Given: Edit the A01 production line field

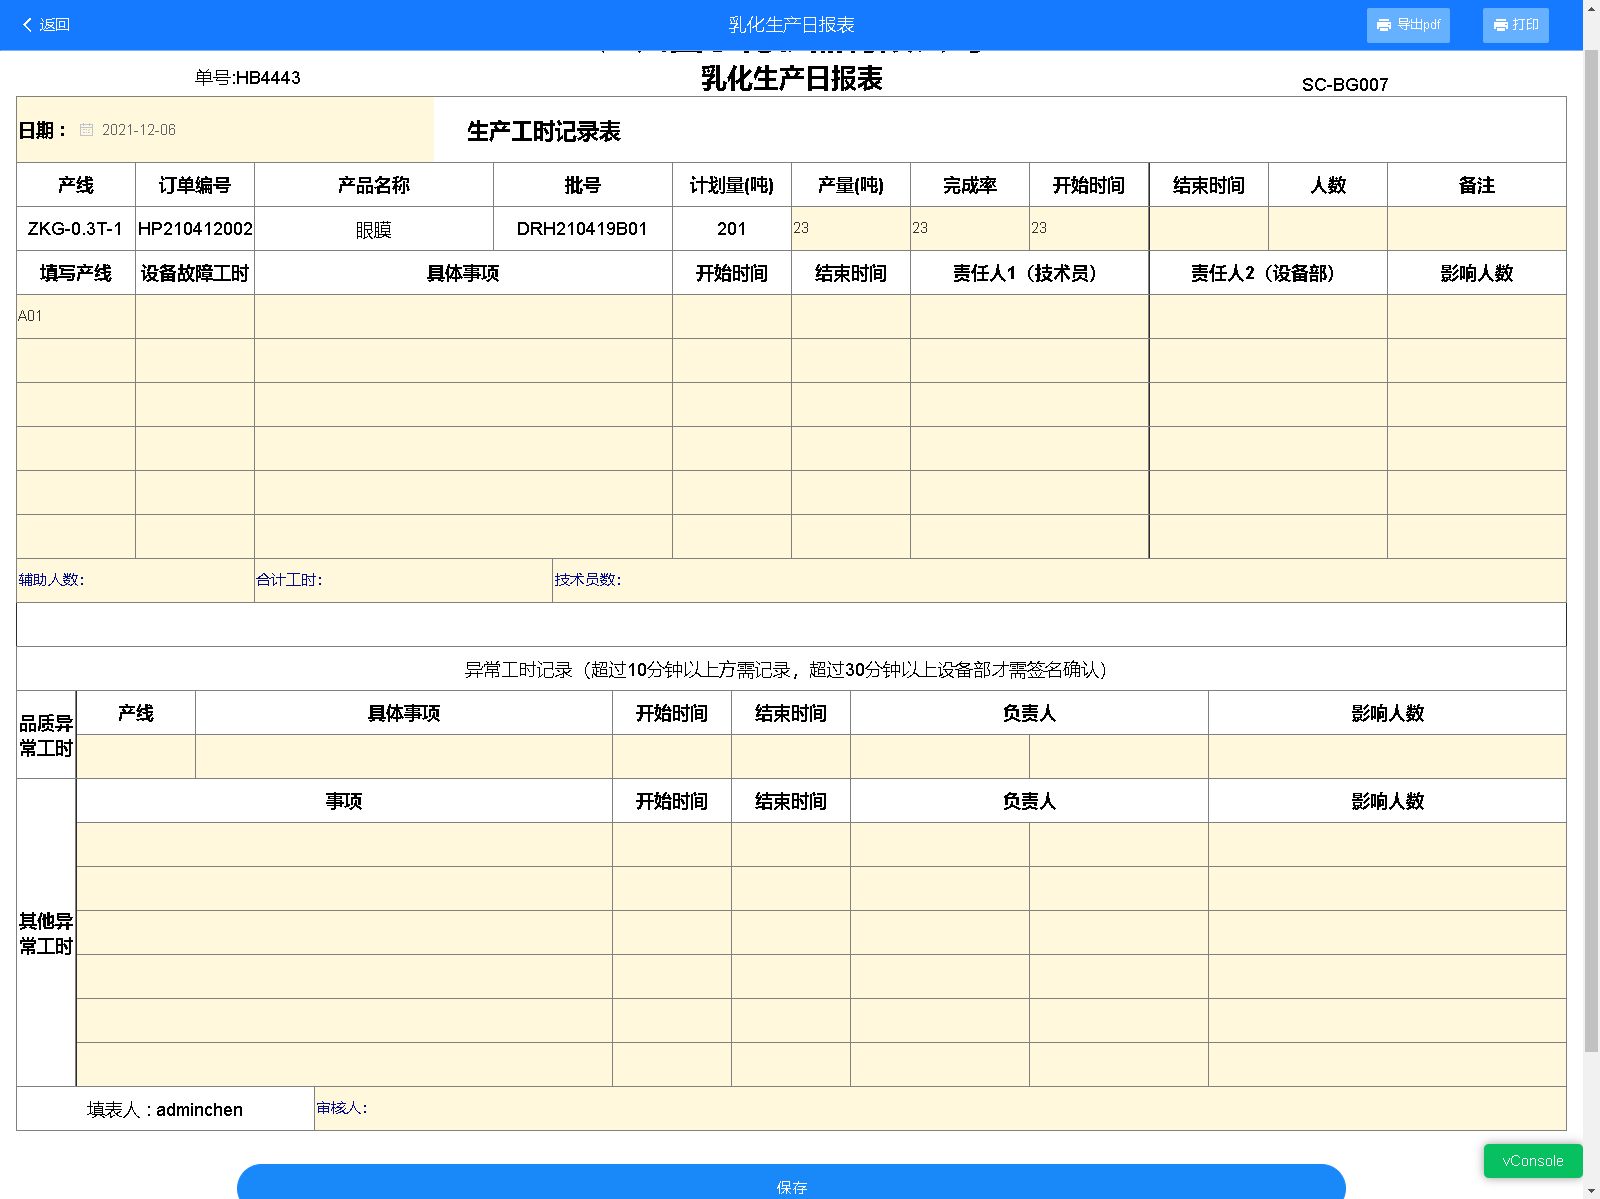Looking at the screenshot, I should tap(76, 316).
